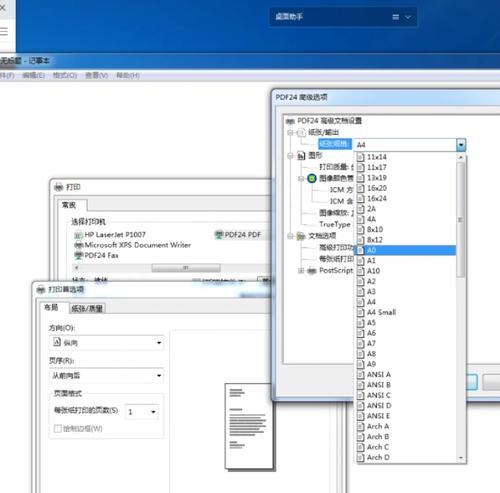Click the page icon beside 13x19 paper size
500x493 pixels.
click(x=360, y=178)
